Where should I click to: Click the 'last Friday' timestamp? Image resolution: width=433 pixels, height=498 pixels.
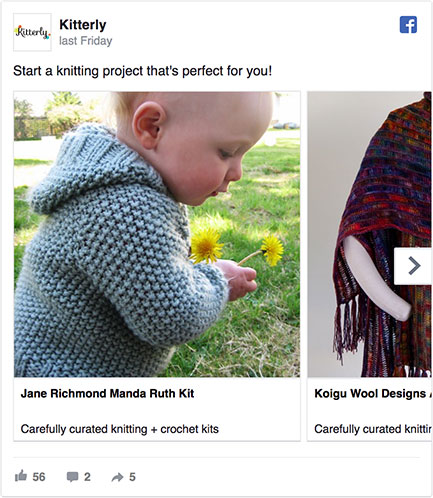click(86, 41)
